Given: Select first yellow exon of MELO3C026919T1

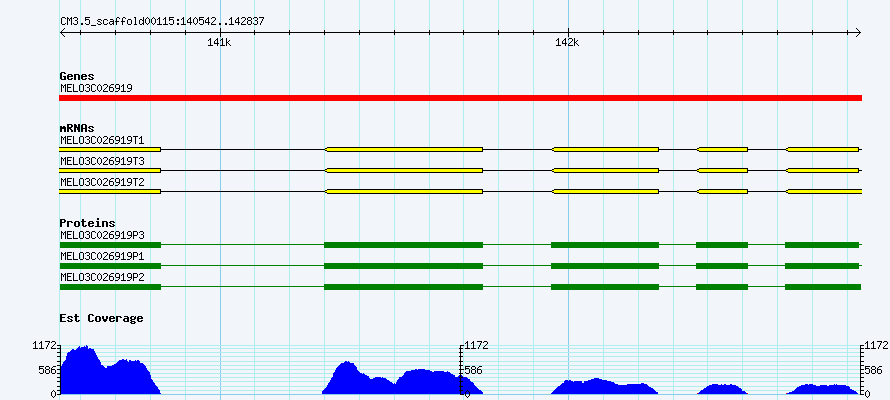Looking at the screenshot, I should tap(110, 149).
